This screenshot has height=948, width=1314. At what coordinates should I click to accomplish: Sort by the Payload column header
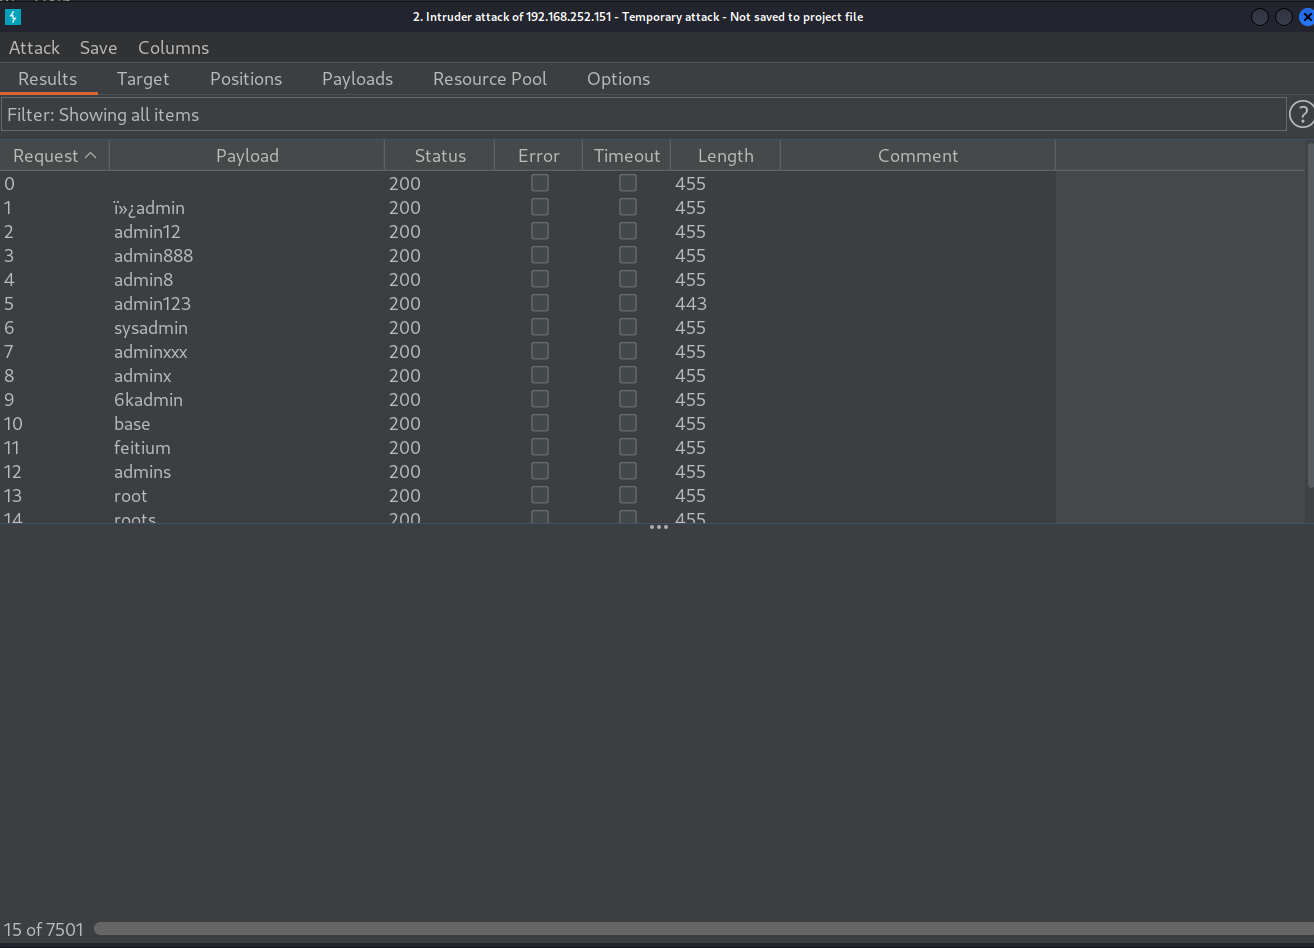[247, 156]
